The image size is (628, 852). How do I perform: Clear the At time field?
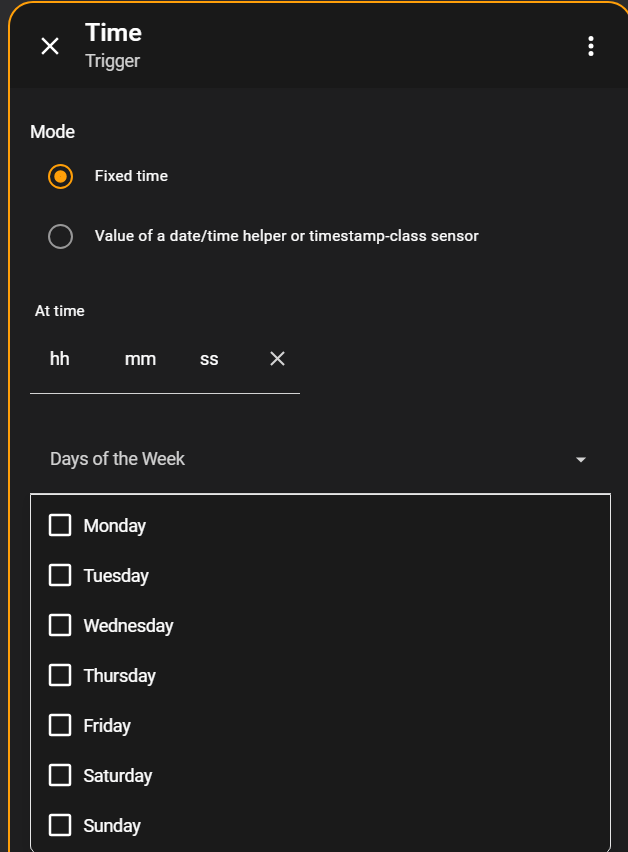click(x=278, y=359)
